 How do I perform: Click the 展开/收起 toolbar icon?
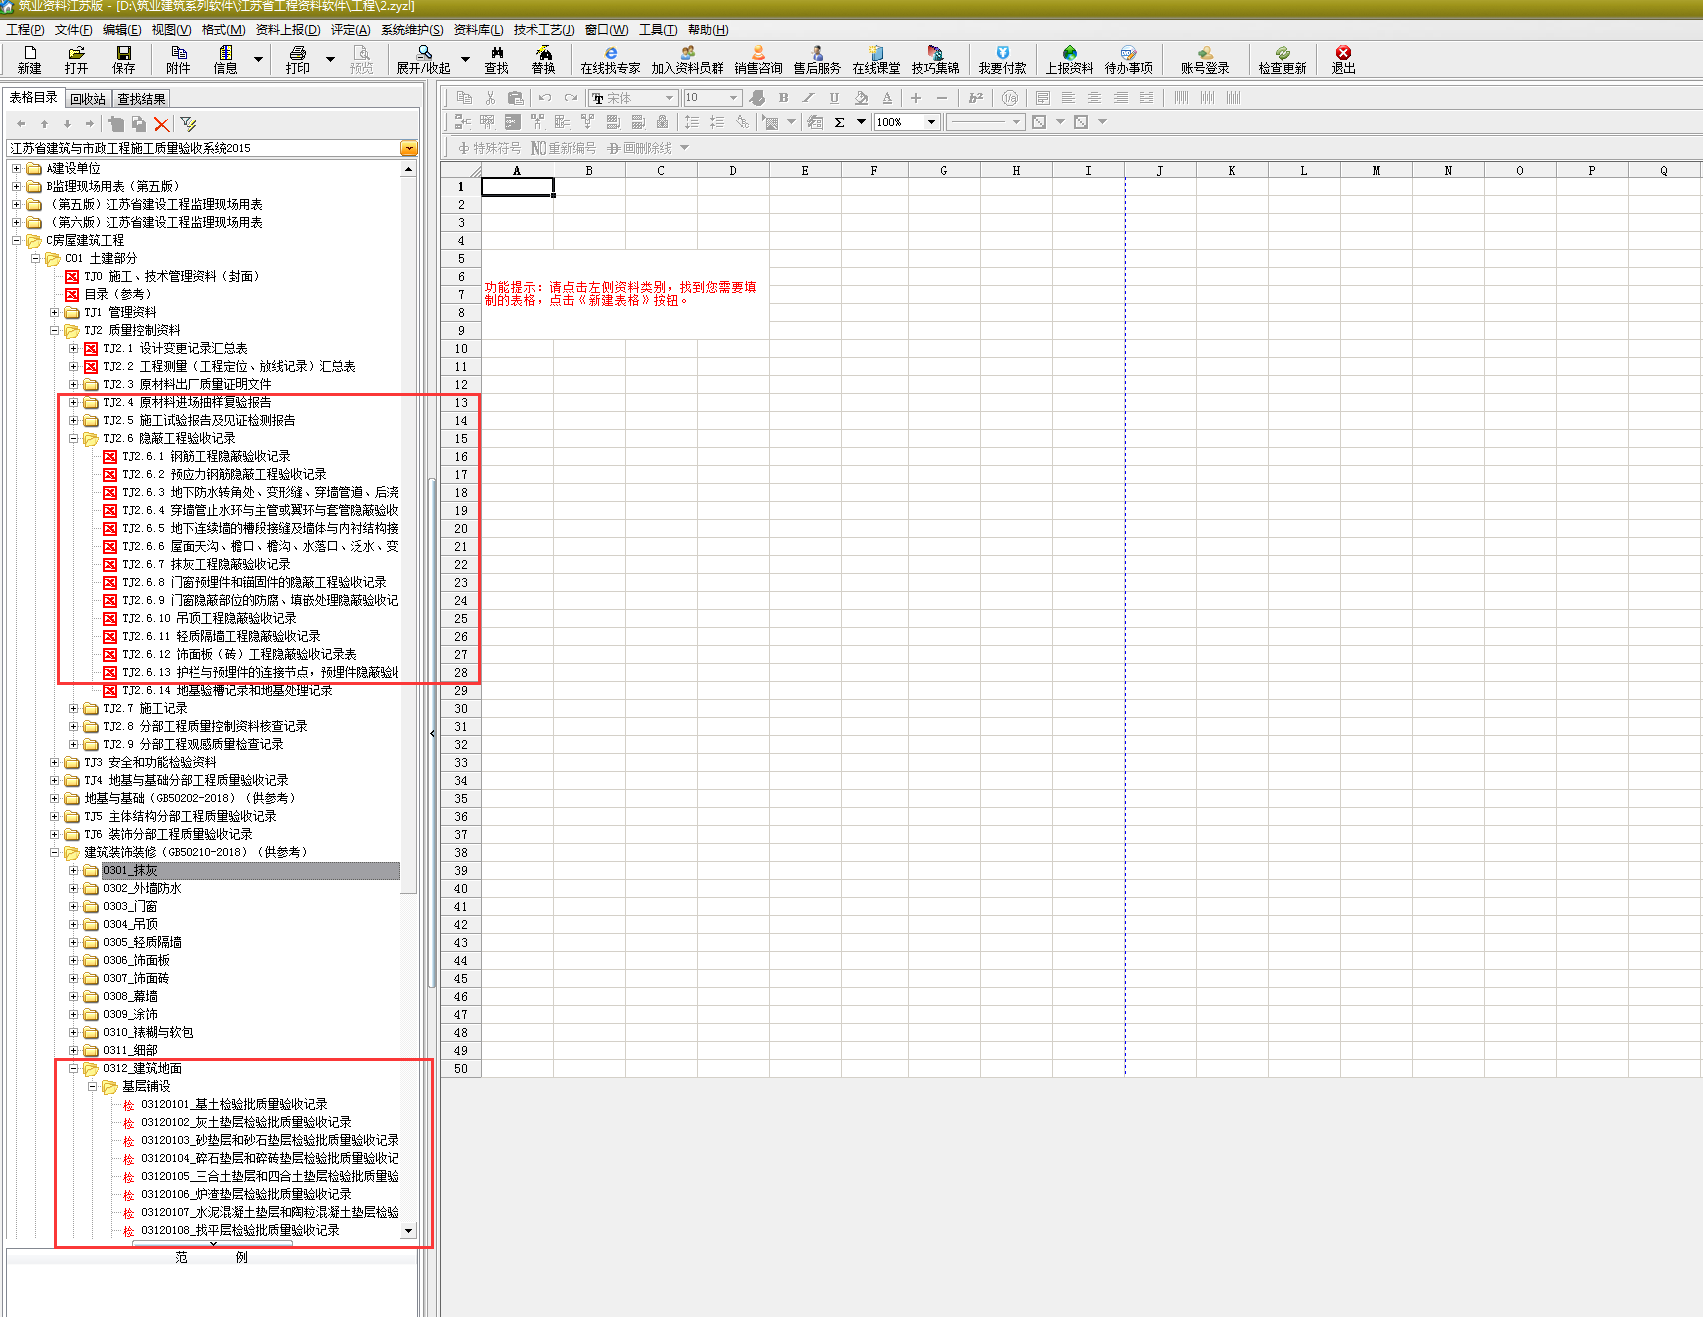(424, 59)
